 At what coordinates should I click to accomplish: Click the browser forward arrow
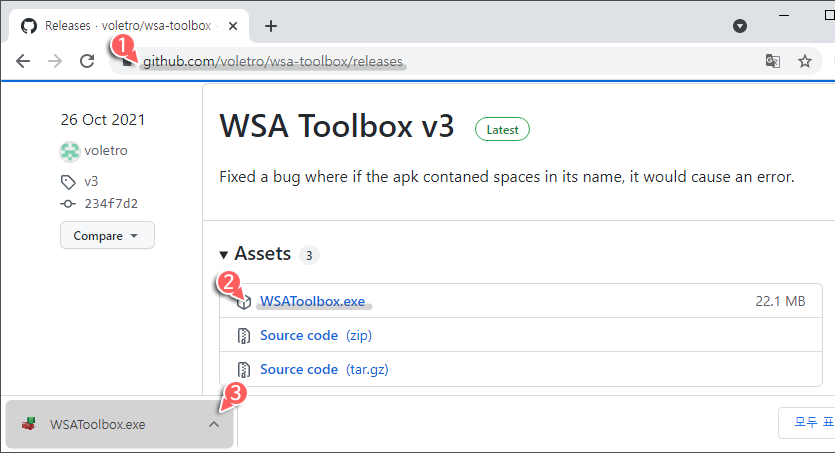point(55,61)
